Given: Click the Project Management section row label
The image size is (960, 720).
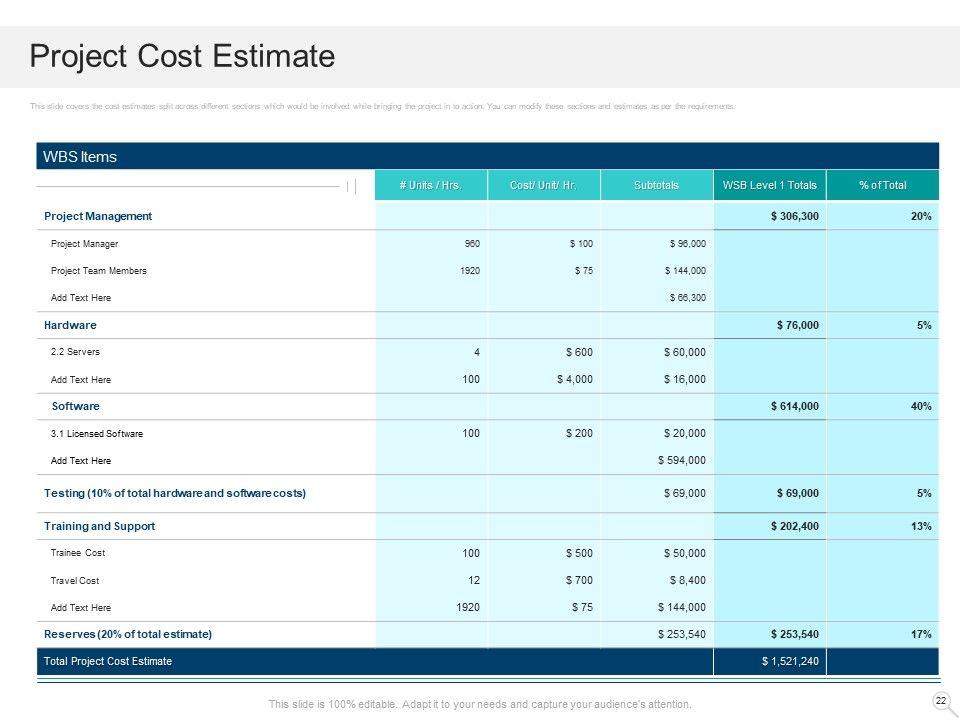Looking at the screenshot, I should click(x=98, y=216).
